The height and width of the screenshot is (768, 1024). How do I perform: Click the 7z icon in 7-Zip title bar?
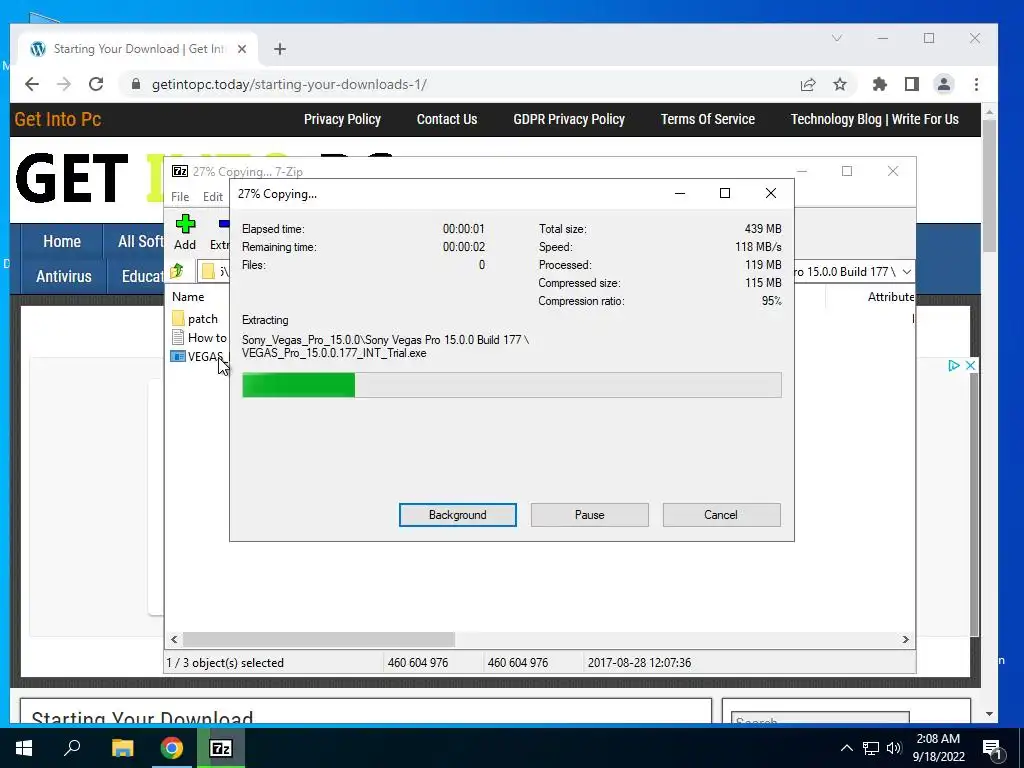pos(180,171)
